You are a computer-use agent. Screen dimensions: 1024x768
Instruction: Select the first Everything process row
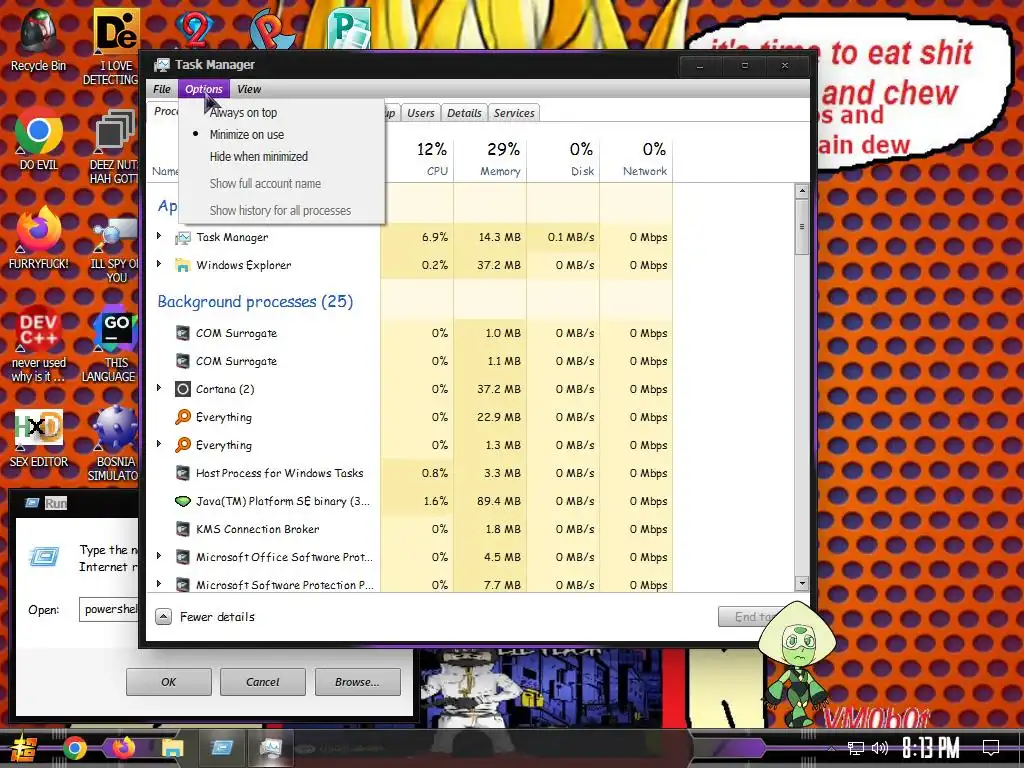(x=411, y=417)
